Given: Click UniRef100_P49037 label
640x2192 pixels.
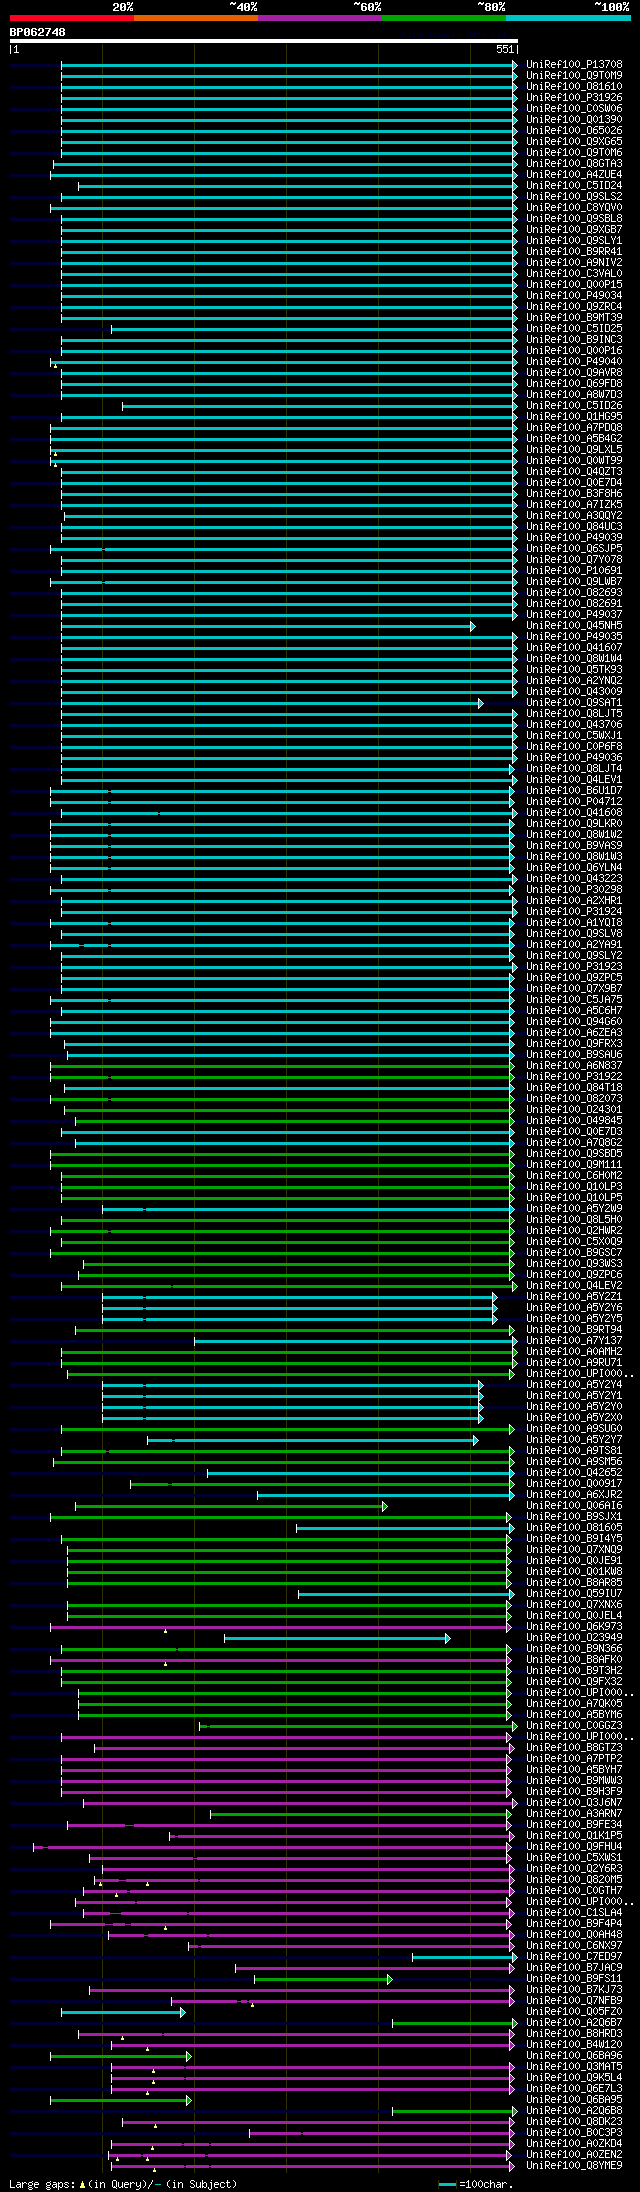Looking at the screenshot, I should (x=574, y=614).
